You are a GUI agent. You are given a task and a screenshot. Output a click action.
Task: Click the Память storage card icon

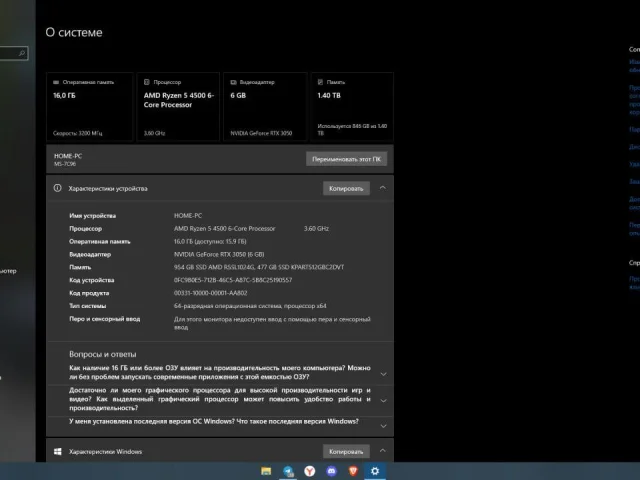(320, 82)
